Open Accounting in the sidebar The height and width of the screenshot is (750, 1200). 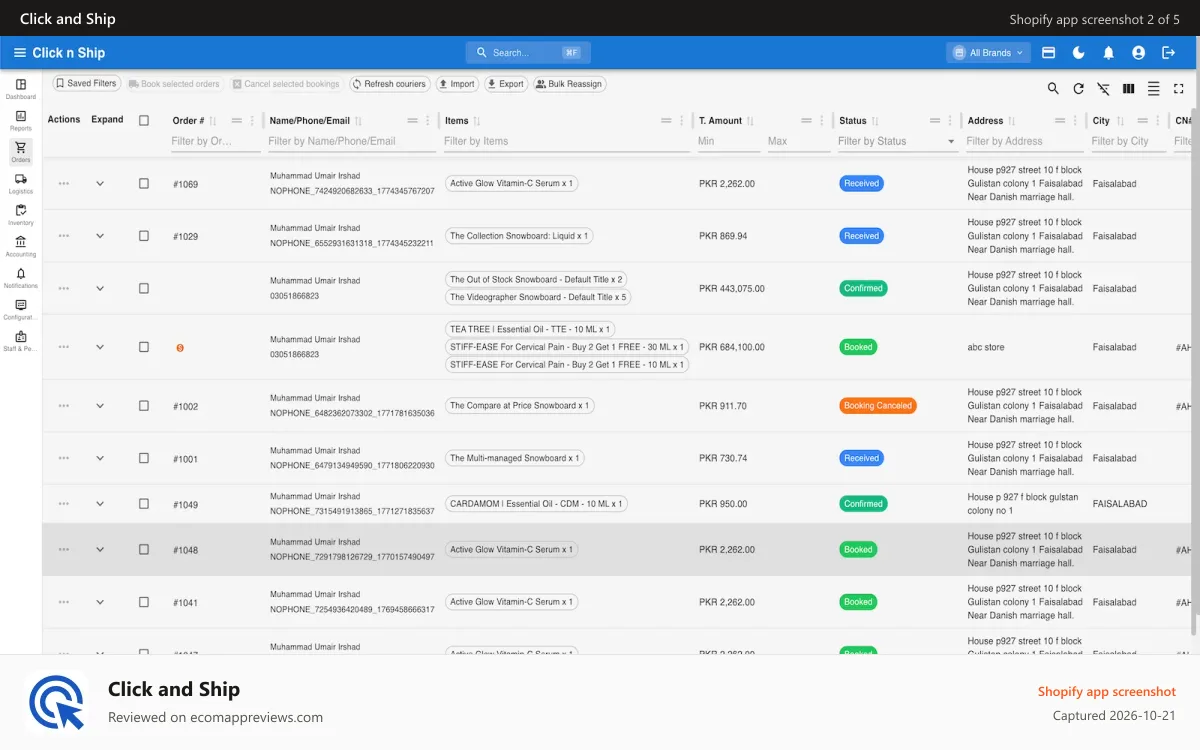(x=21, y=247)
